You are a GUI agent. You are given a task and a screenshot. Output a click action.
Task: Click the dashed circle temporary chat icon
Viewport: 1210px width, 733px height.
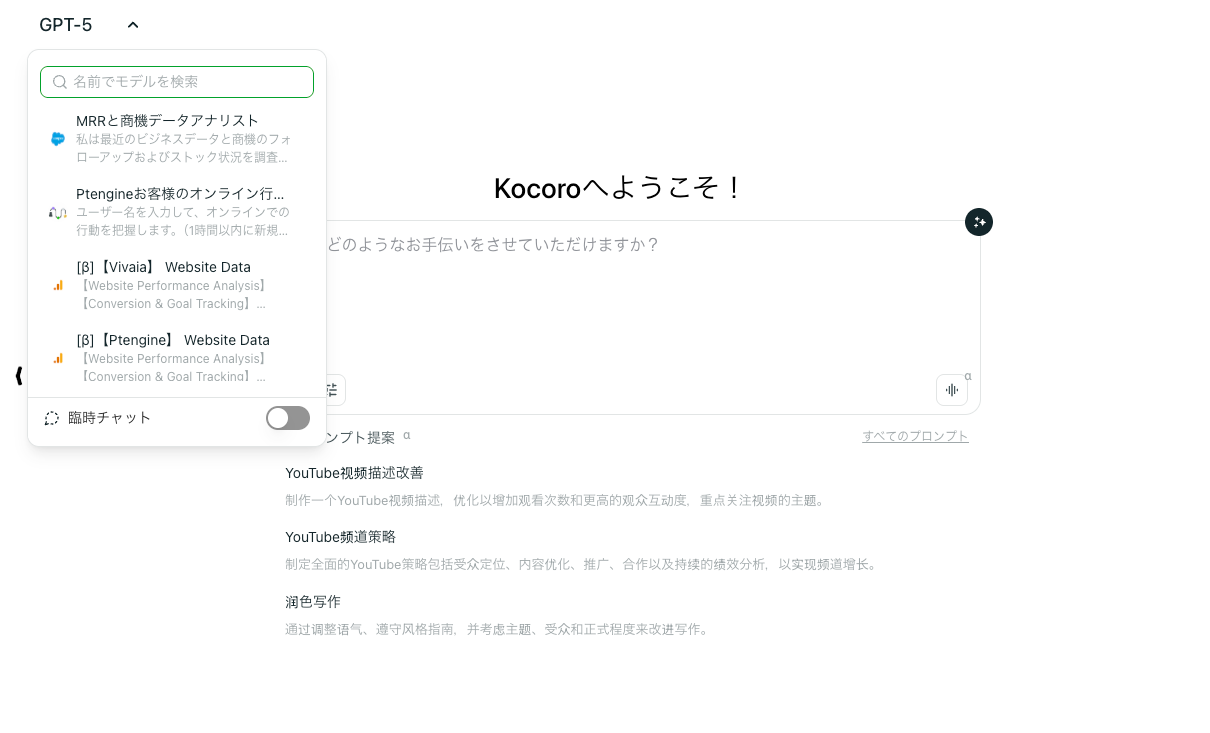(x=52, y=418)
